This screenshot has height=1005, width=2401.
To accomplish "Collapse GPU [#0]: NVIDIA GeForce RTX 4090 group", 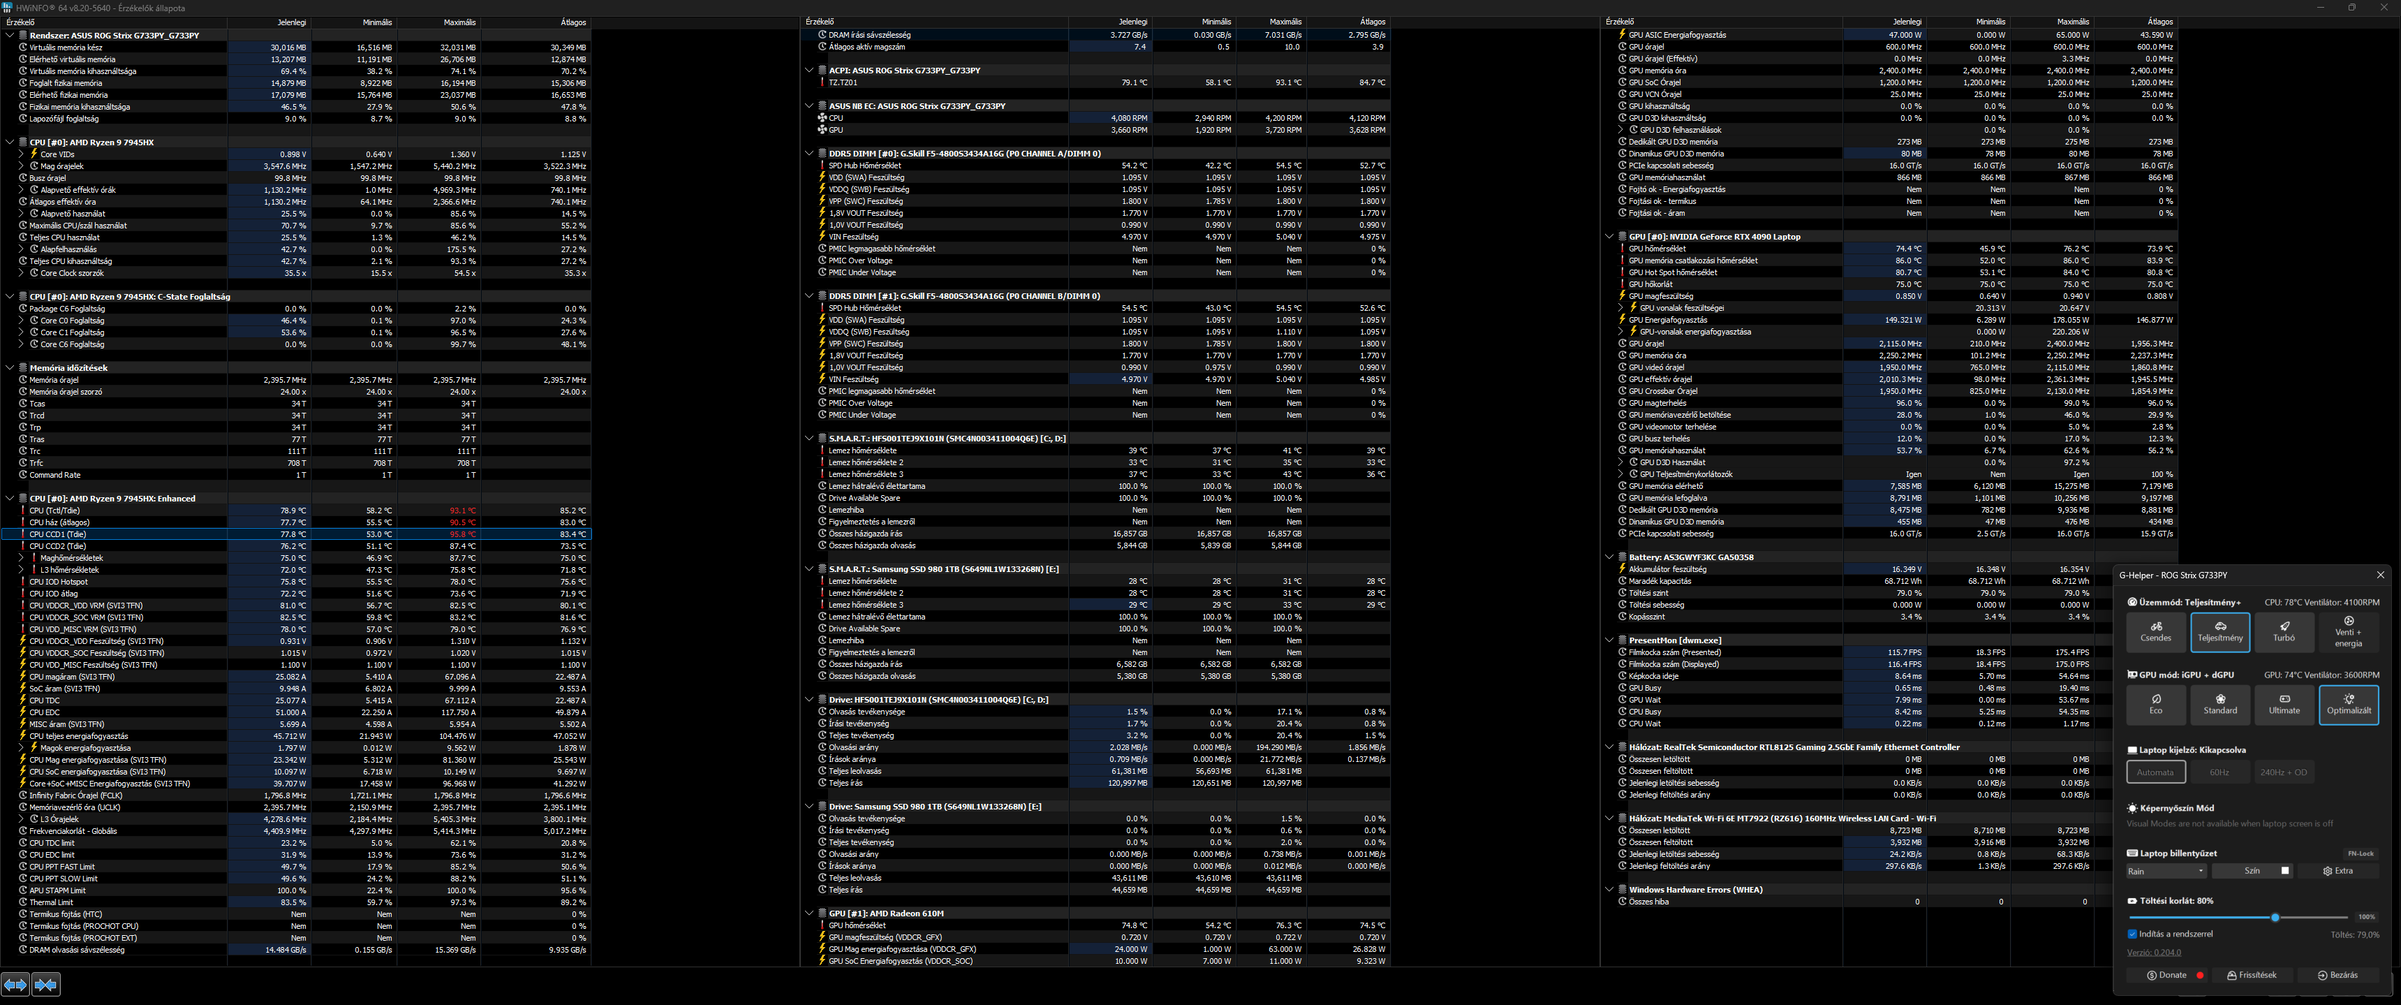I will (1609, 237).
